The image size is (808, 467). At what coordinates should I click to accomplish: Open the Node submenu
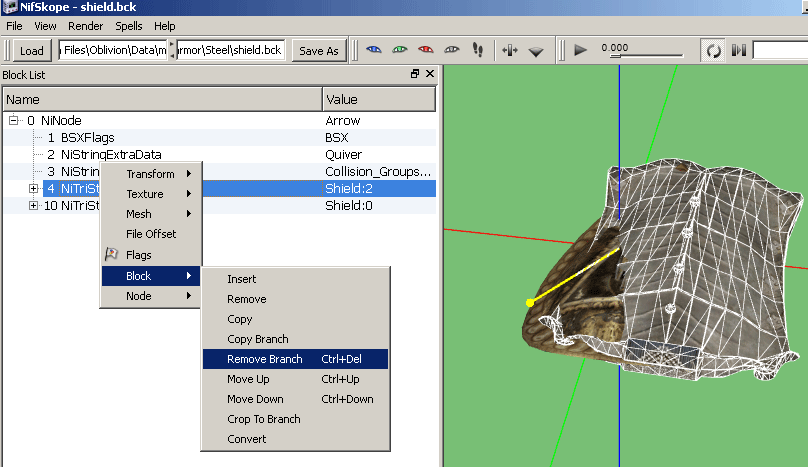pos(150,296)
